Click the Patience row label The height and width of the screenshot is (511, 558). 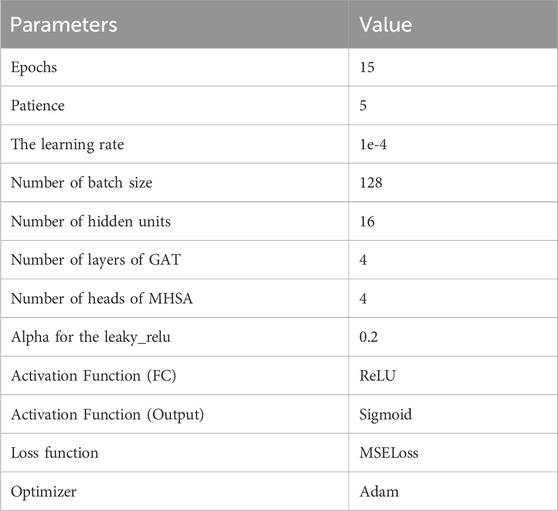point(38,106)
